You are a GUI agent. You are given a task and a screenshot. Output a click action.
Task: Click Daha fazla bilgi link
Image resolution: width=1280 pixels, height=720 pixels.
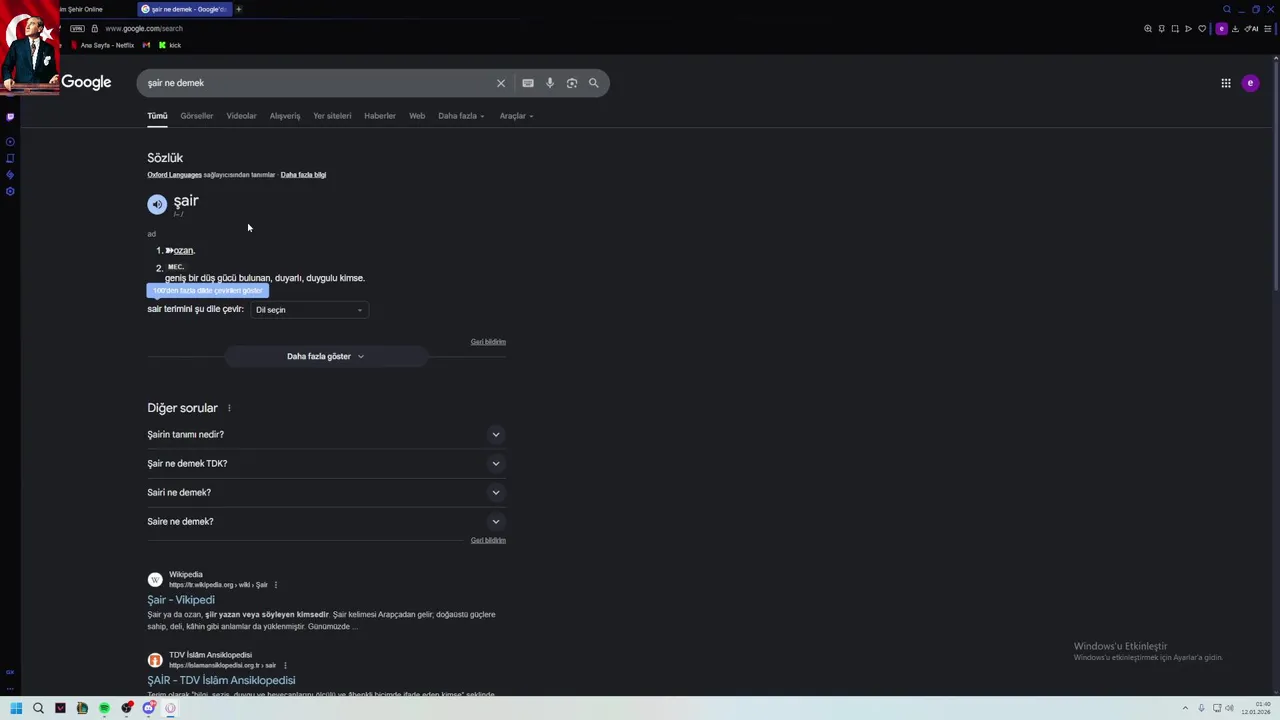point(303,175)
